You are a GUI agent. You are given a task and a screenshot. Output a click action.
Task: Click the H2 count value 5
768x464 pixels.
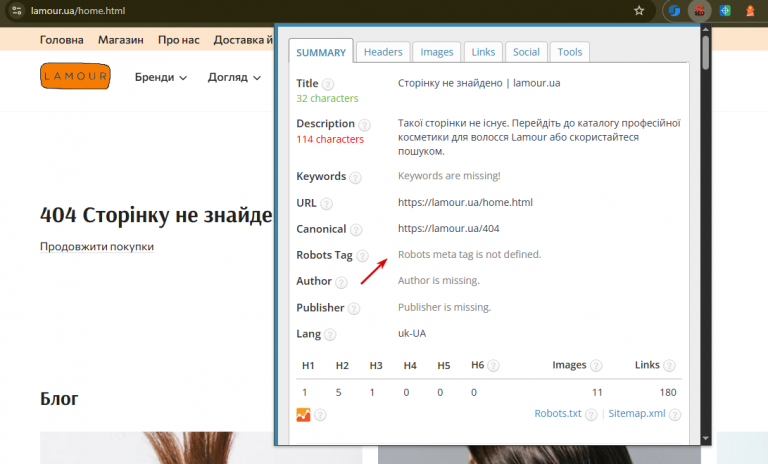point(338,392)
